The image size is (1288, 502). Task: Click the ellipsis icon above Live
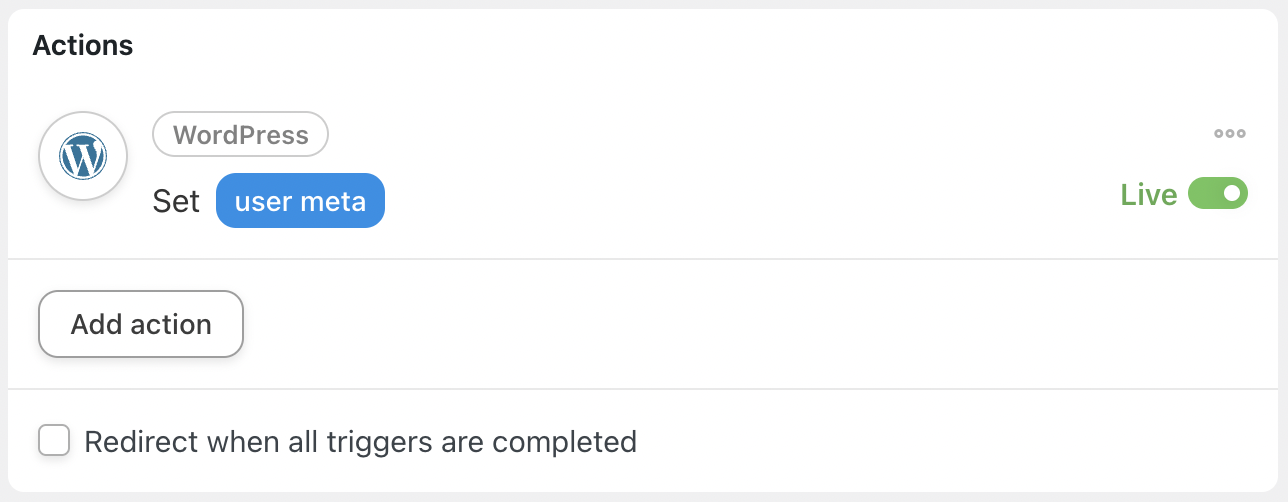pyautogui.click(x=1229, y=134)
